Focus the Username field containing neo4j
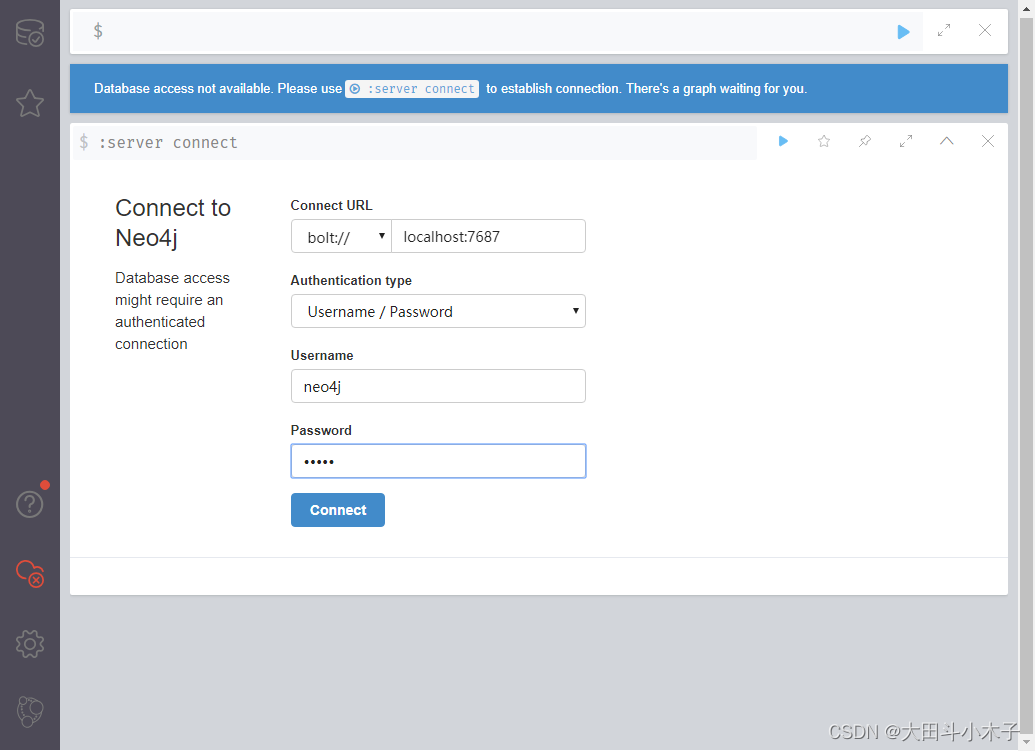Viewport: 1035px width, 751px height. click(x=438, y=386)
